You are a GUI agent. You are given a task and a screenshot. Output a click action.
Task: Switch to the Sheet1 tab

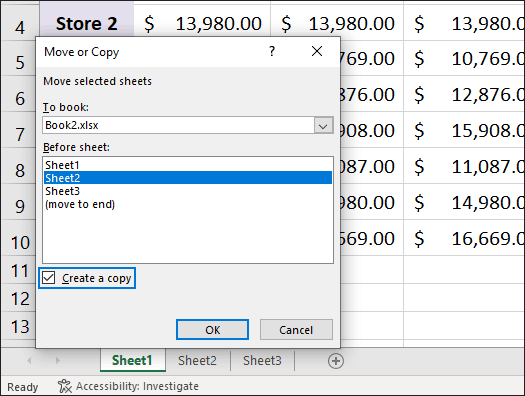tap(133, 361)
